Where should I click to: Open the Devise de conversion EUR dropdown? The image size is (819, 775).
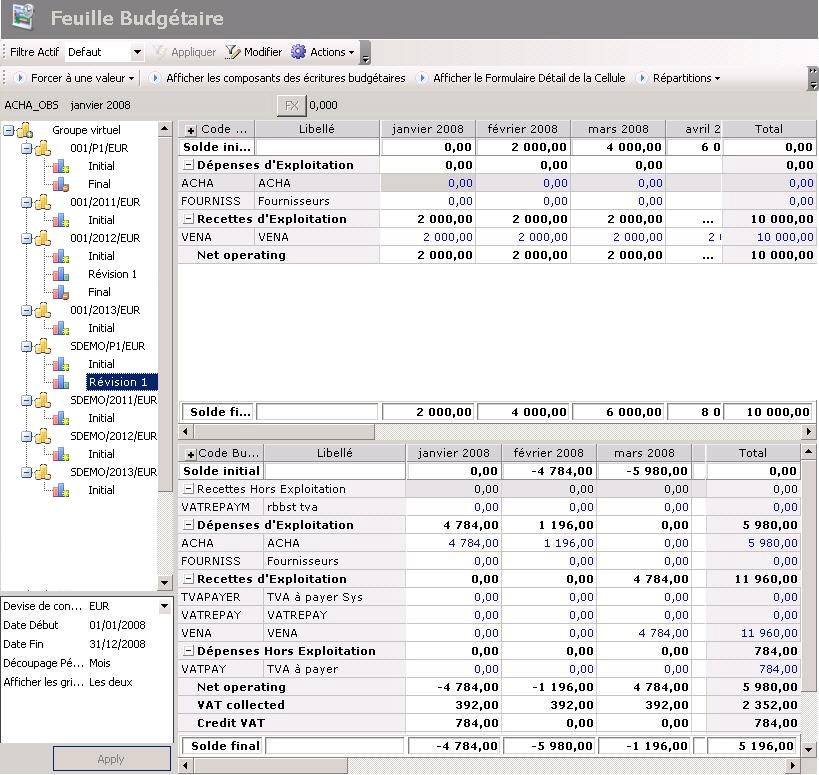pyautogui.click(x=165, y=606)
